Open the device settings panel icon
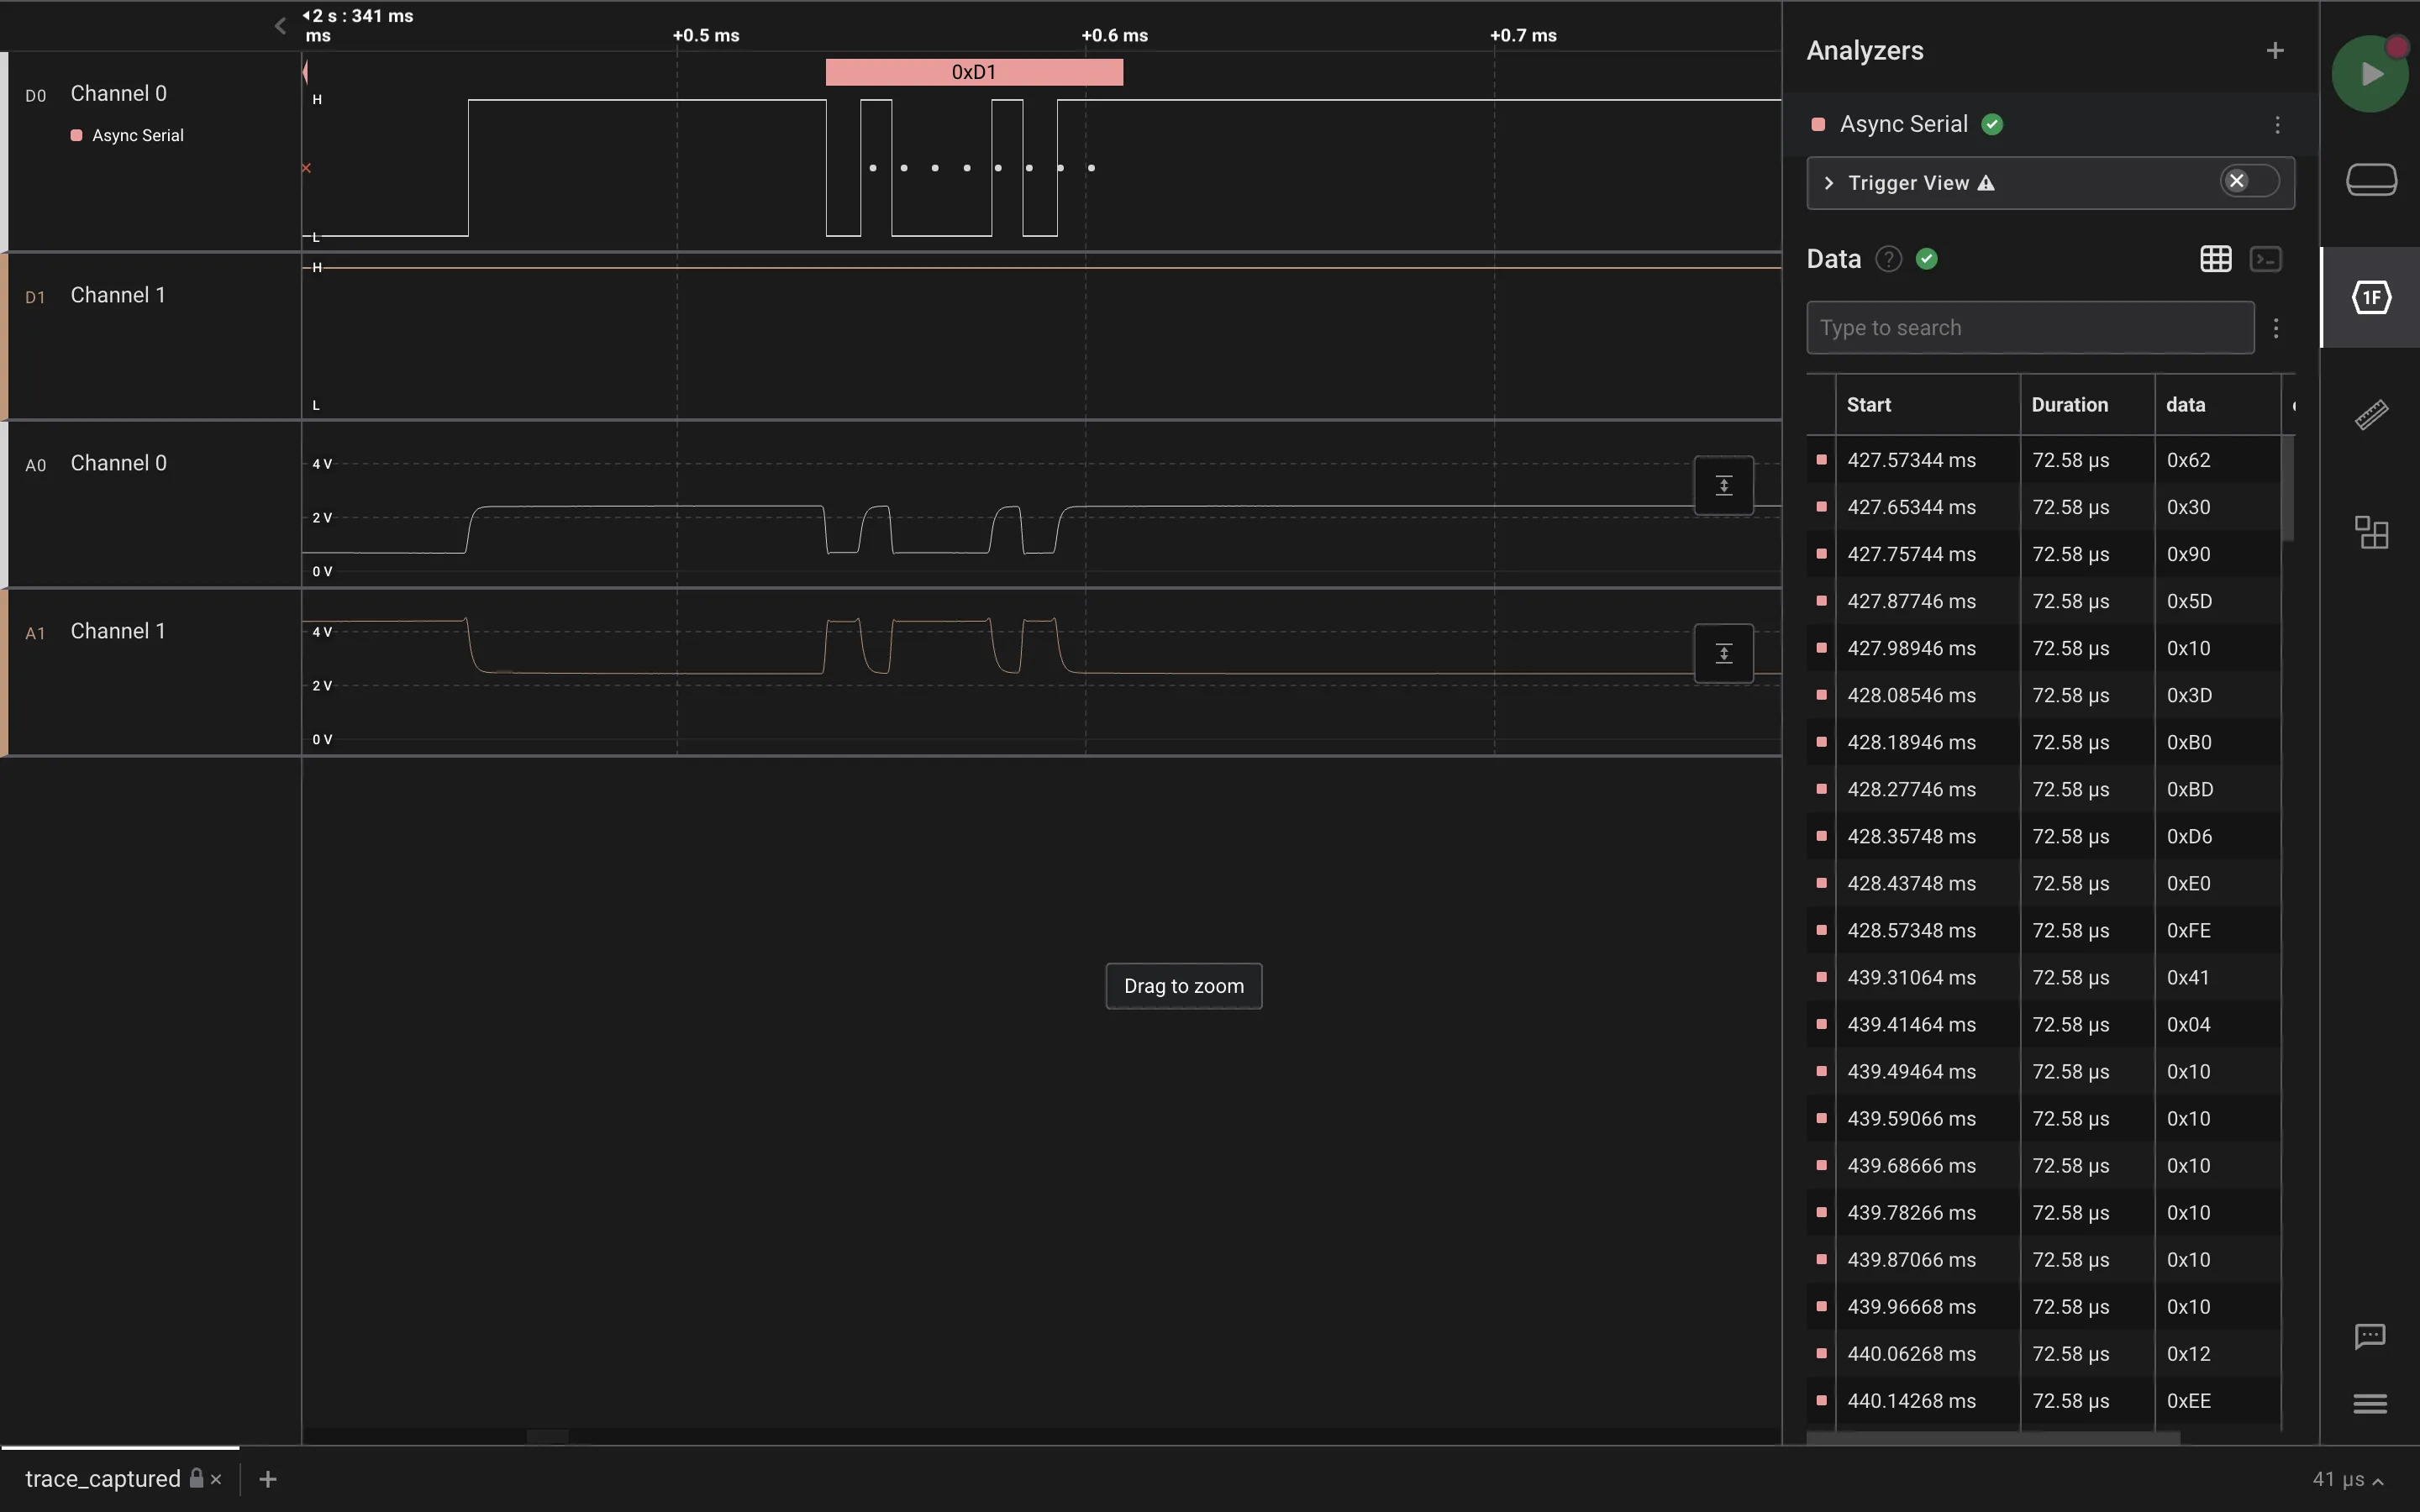The image size is (2420, 1512). (x=2371, y=180)
